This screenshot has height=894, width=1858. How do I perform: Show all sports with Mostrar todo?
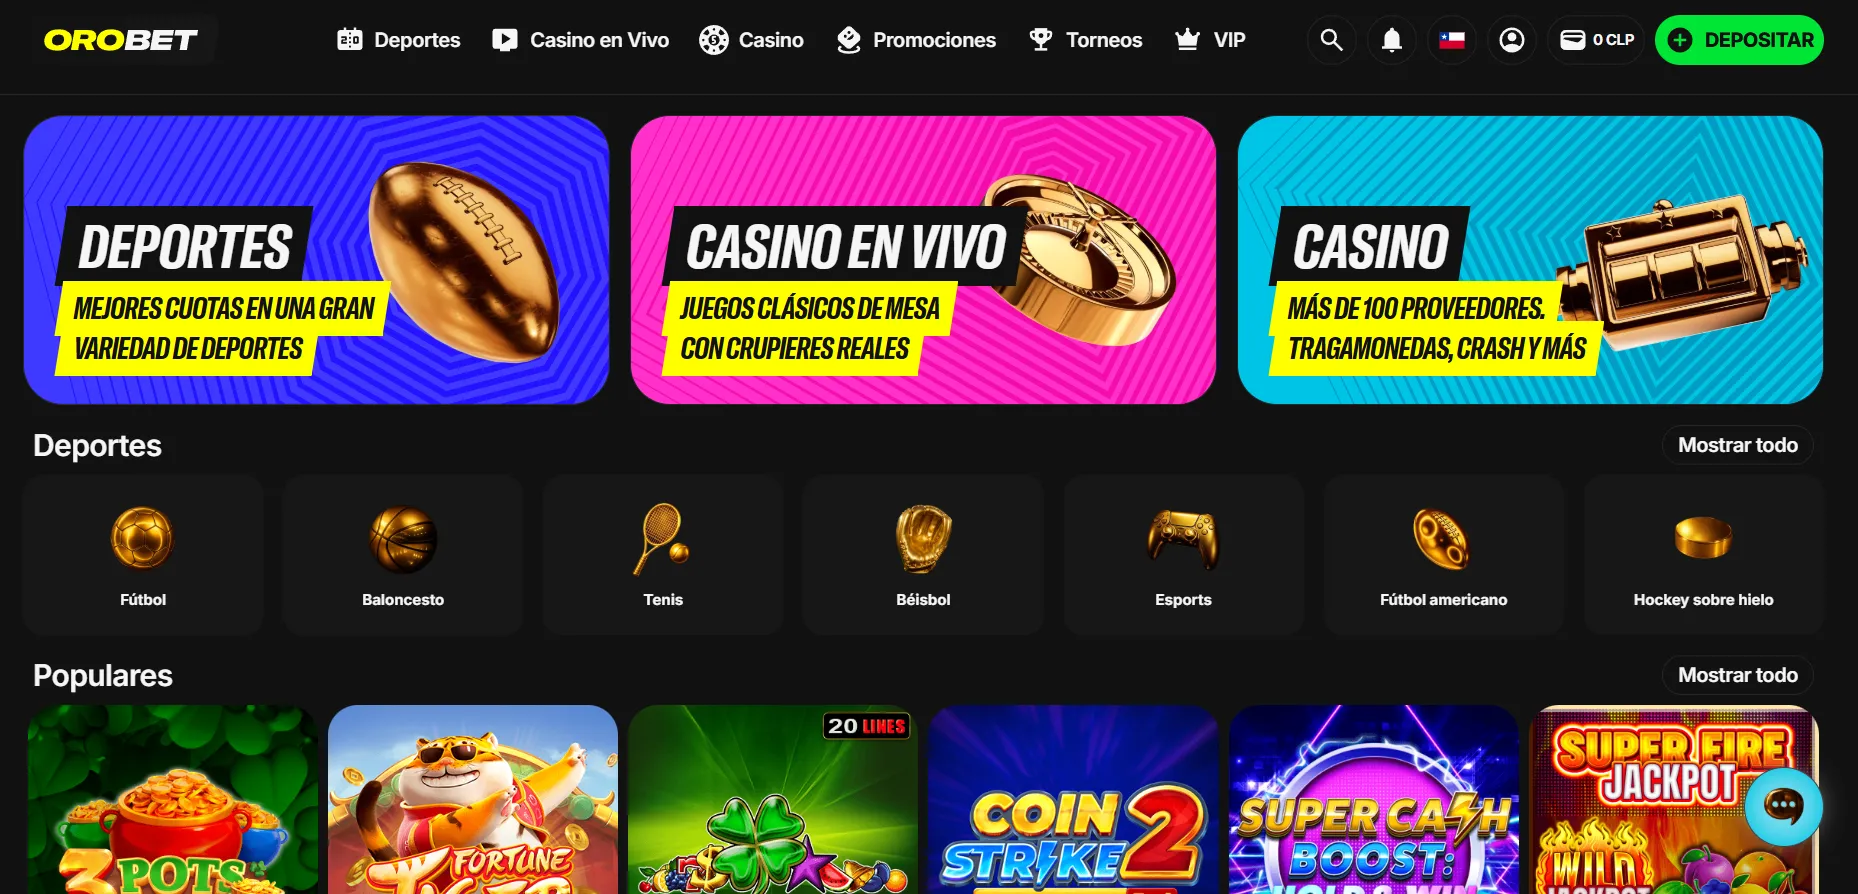[x=1738, y=445]
